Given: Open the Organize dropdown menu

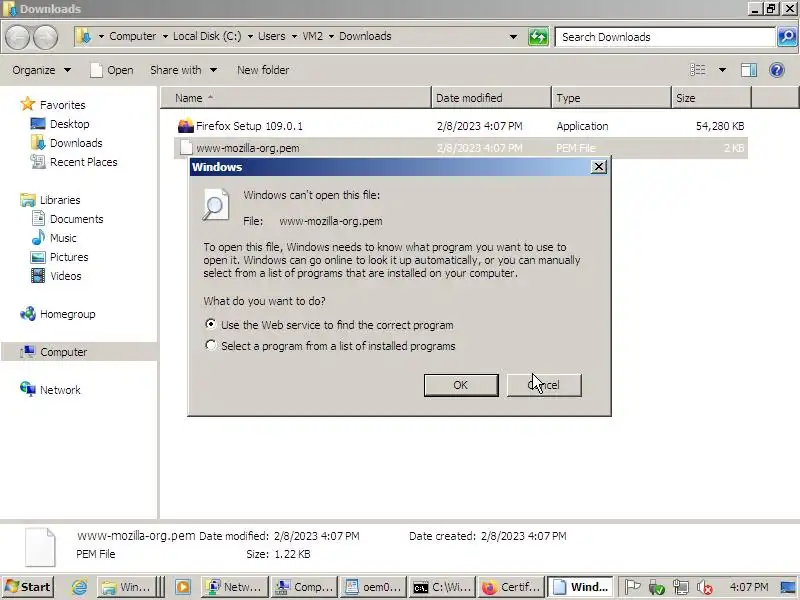Looking at the screenshot, I should (x=41, y=70).
